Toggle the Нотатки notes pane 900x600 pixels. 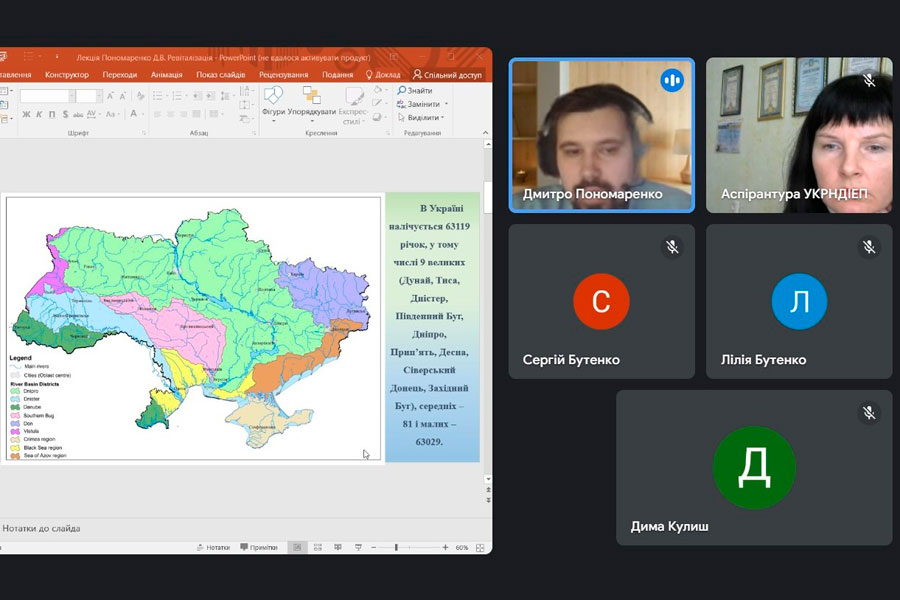pos(213,548)
